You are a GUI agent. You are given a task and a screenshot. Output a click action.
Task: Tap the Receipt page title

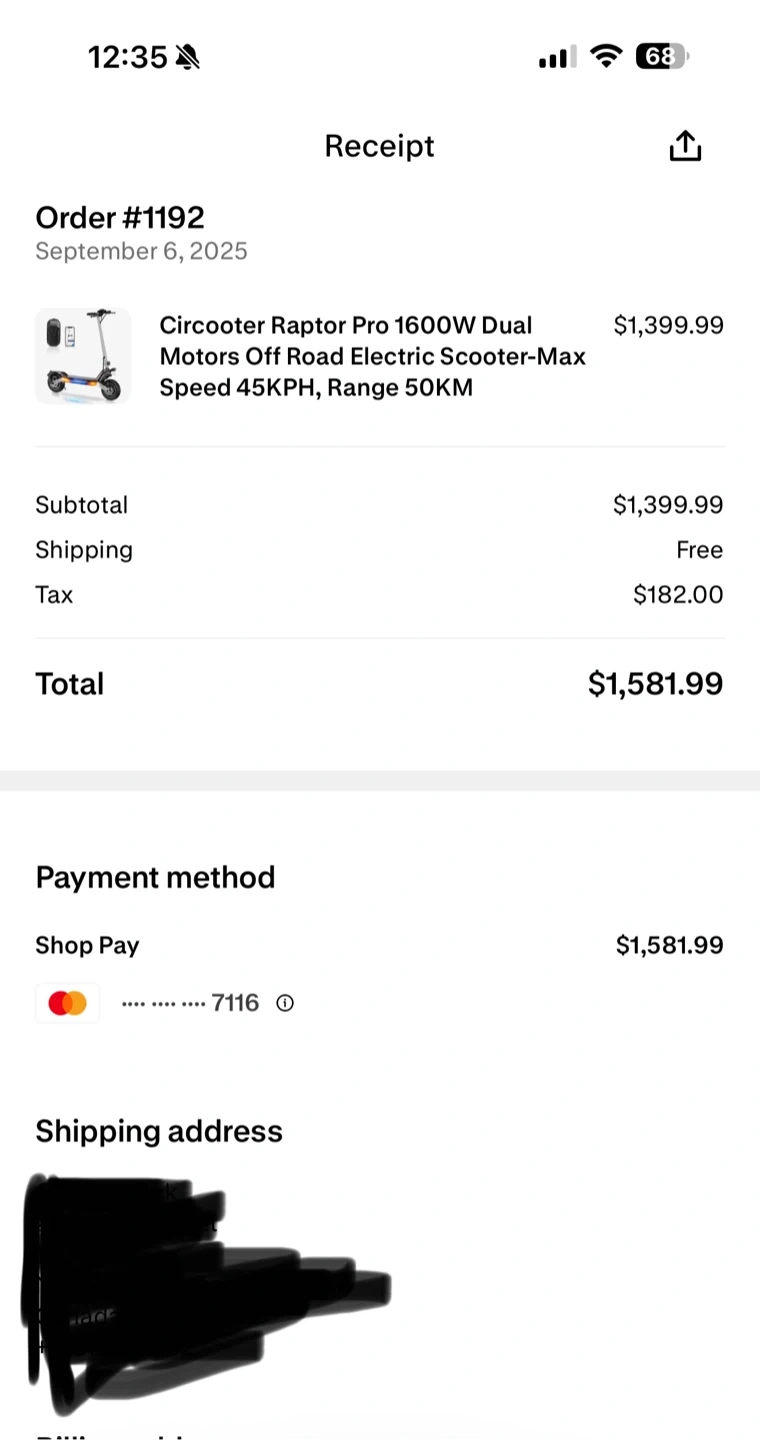[379, 146]
